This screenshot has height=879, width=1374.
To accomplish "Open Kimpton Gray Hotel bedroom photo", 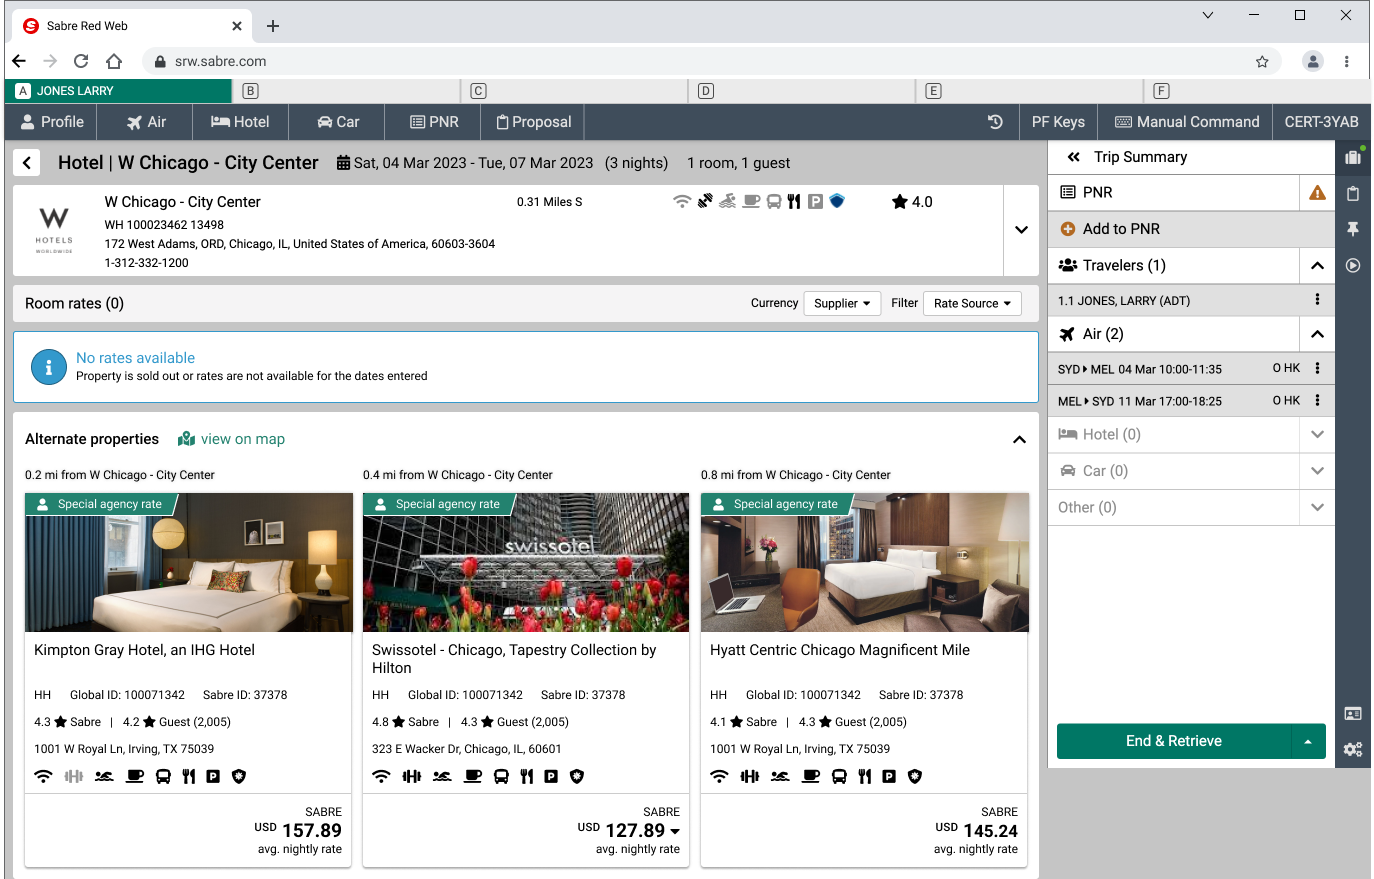I will (x=189, y=562).
